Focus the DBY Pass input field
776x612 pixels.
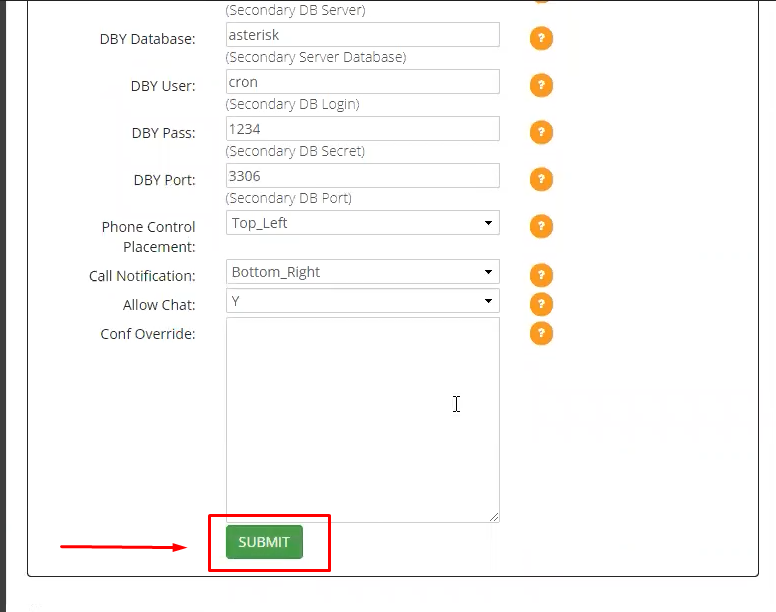tap(362, 129)
